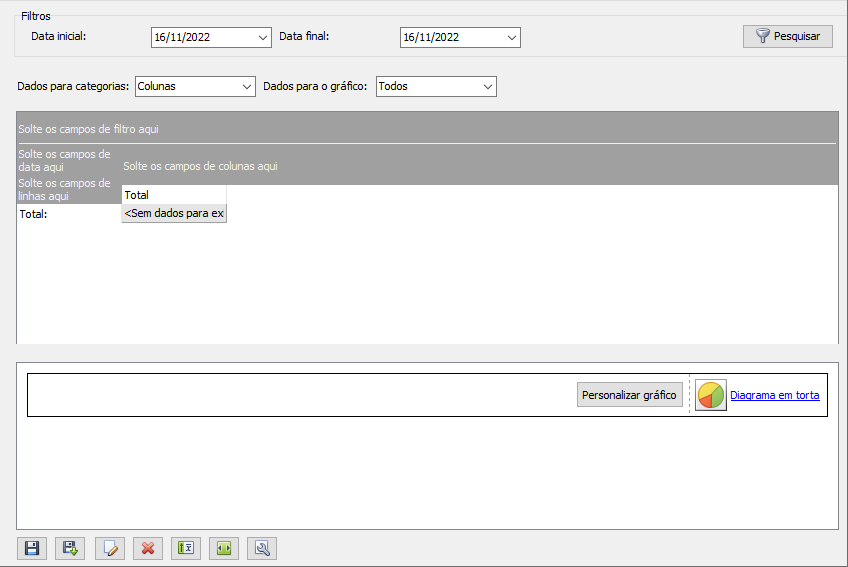Click 'Solte os campos de linhas aqui' area
Viewport: 848px width, 567px height.
click(64, 190)
